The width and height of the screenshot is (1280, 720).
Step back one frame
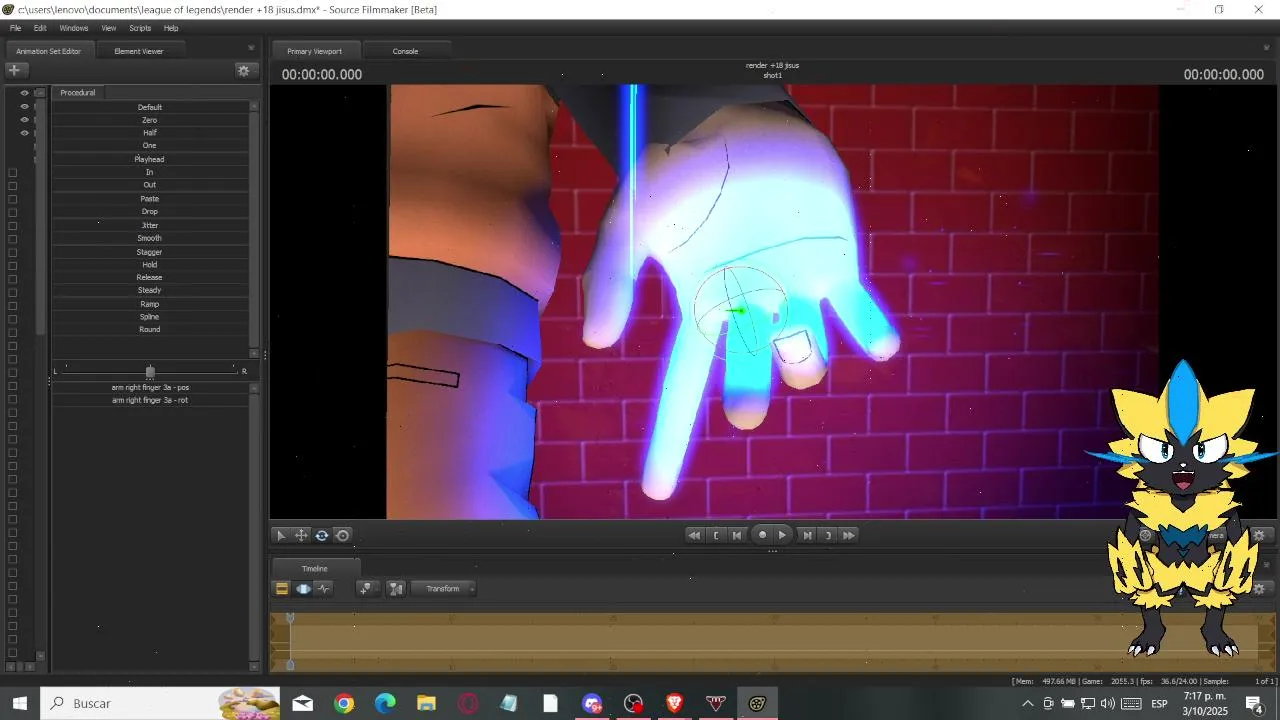[737, 535]
